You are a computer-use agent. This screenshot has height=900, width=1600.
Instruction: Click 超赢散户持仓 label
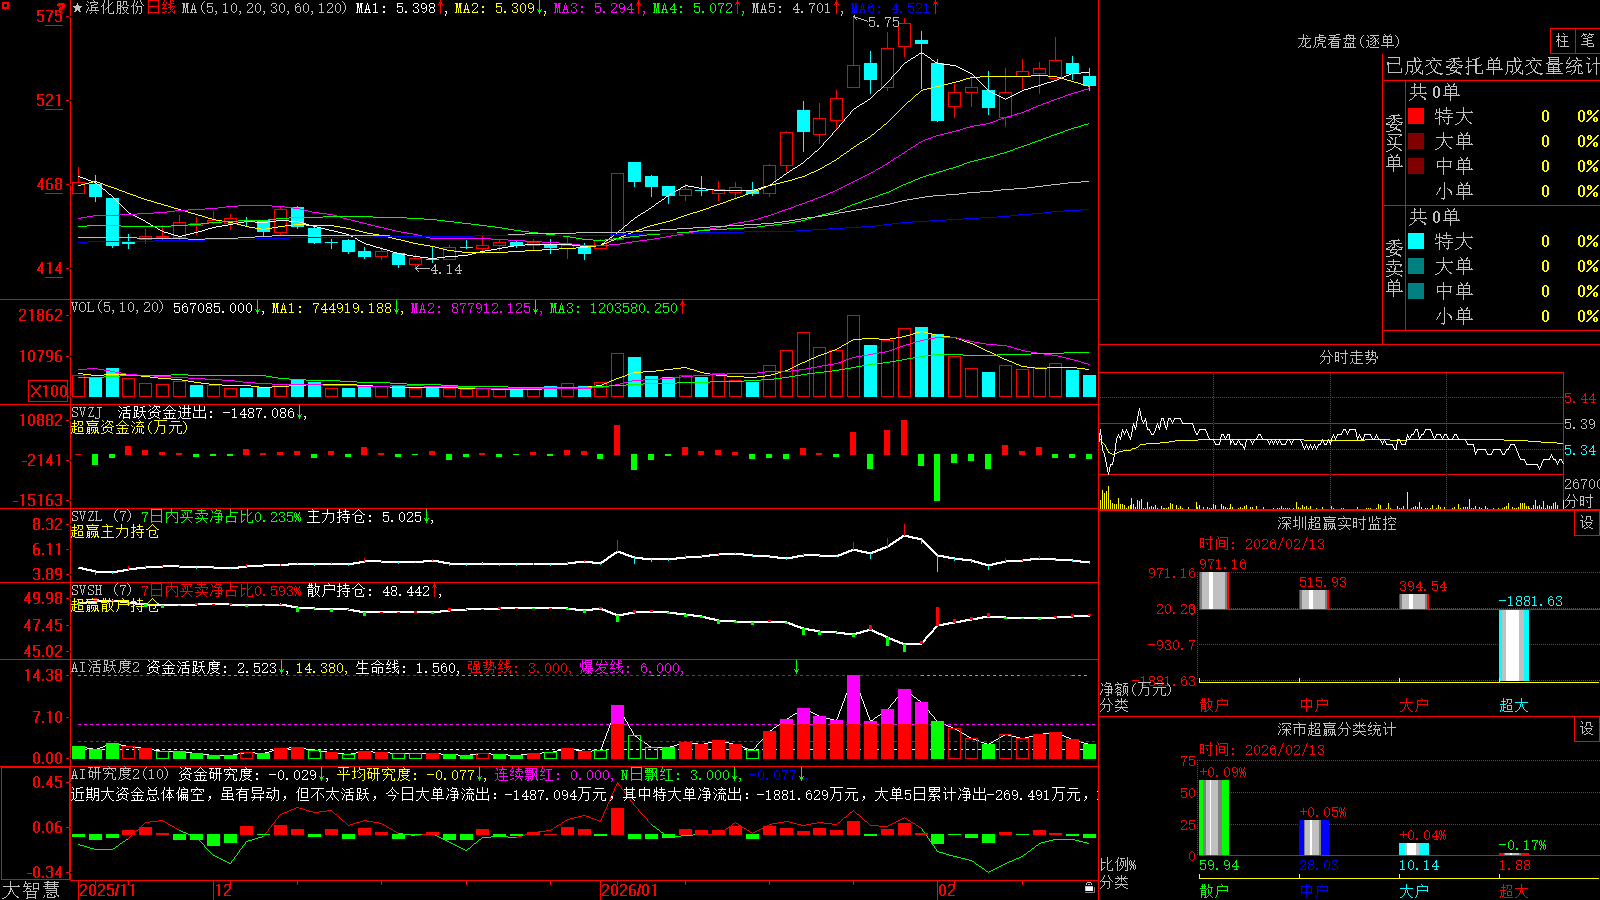click(115, 605)
